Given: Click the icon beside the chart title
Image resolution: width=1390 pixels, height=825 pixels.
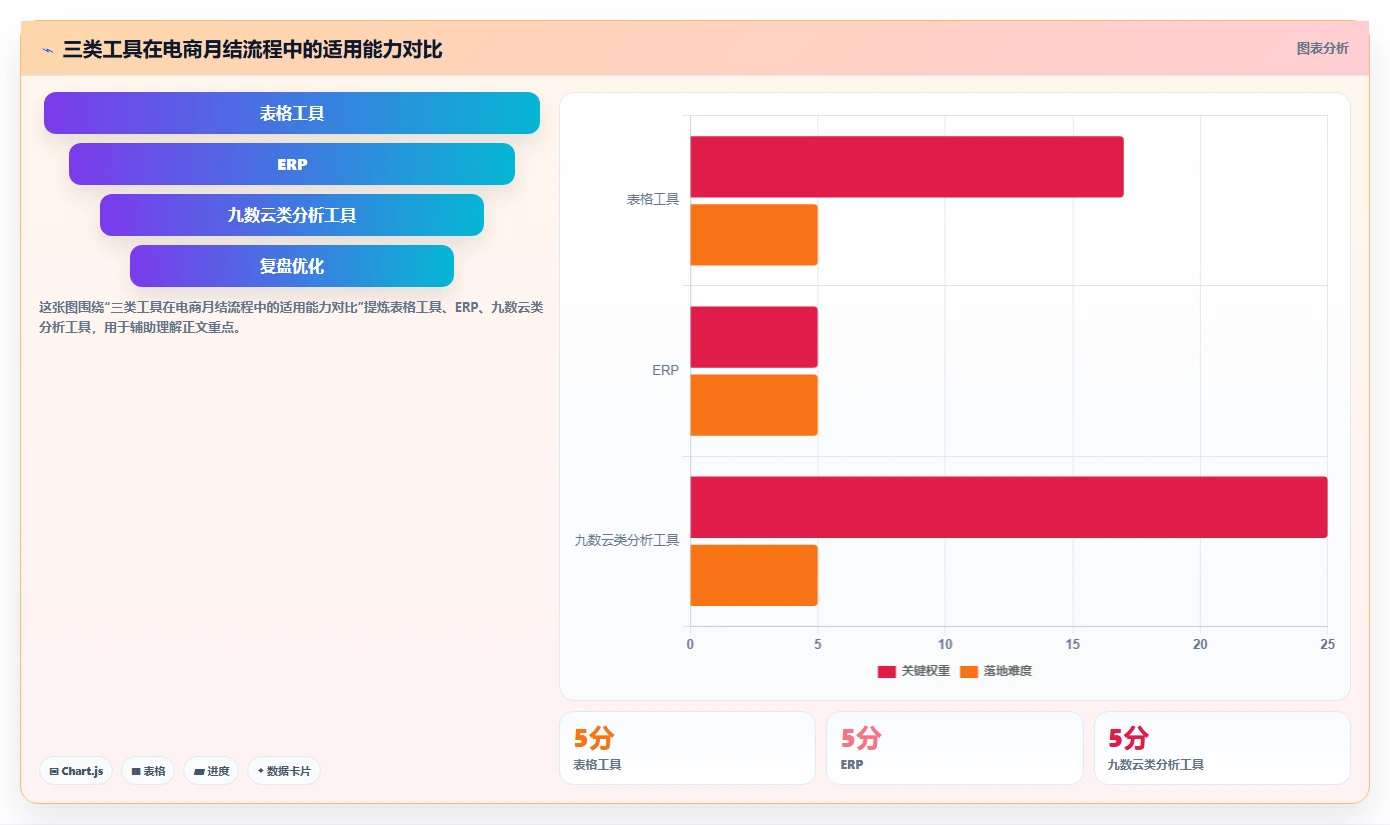Looking at the screenshot, I should [47, 50].
